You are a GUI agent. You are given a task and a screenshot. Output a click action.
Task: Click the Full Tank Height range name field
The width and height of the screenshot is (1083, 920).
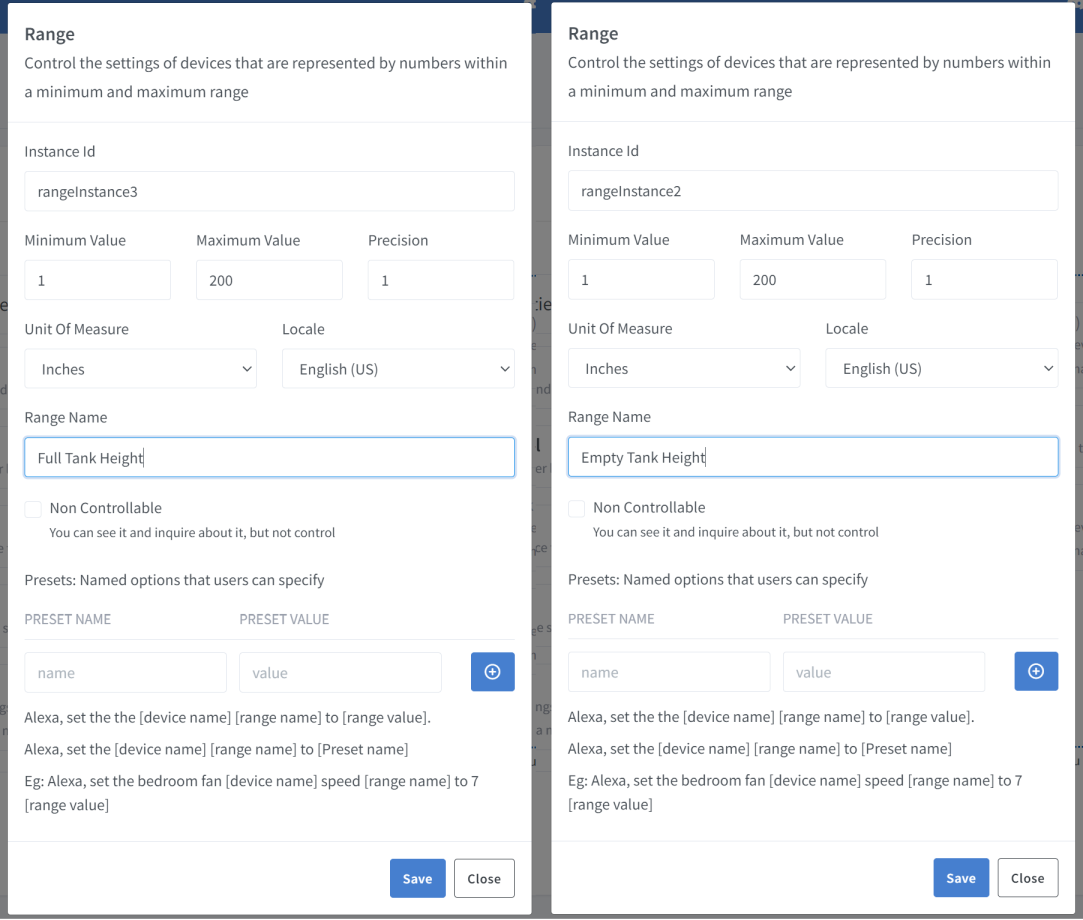[269, 457]
